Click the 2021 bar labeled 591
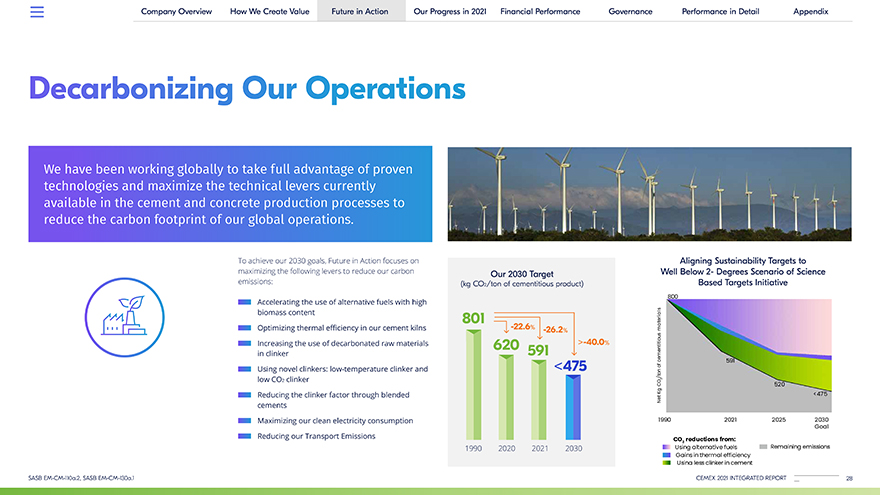 click(540, 400)
